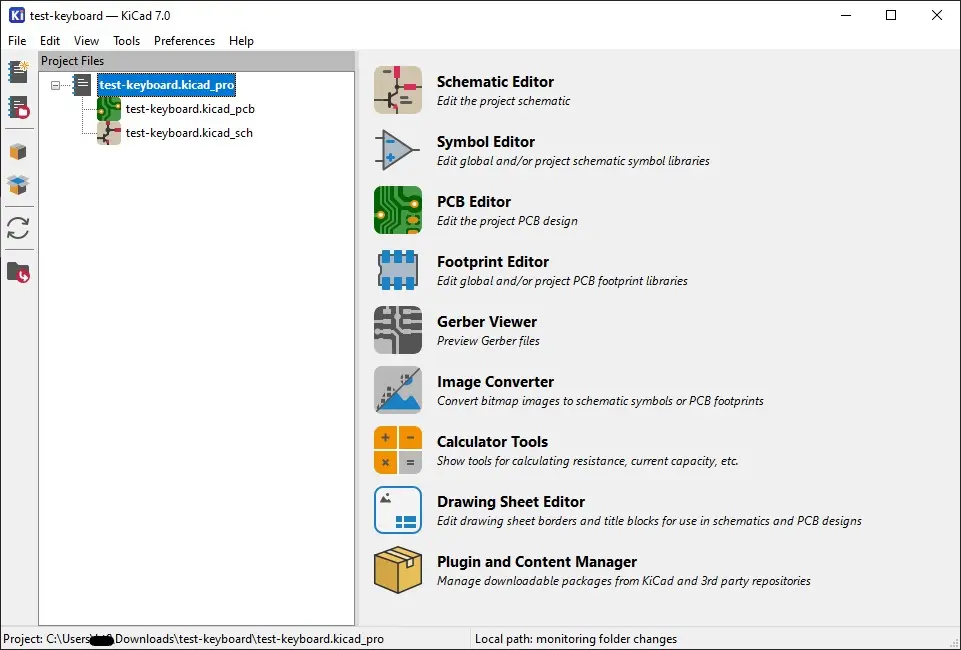The width and height of the screenshot is (961, 650).
Task: Click the Project Files panel header
Action: (197, 61)
